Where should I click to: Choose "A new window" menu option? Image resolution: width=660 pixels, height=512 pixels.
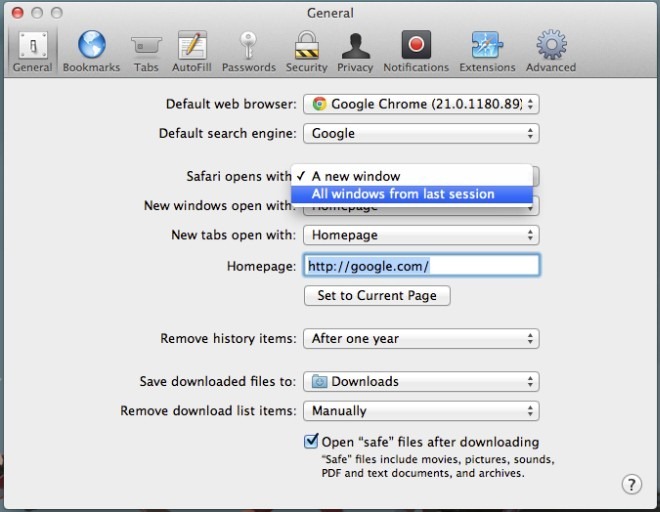412,176
